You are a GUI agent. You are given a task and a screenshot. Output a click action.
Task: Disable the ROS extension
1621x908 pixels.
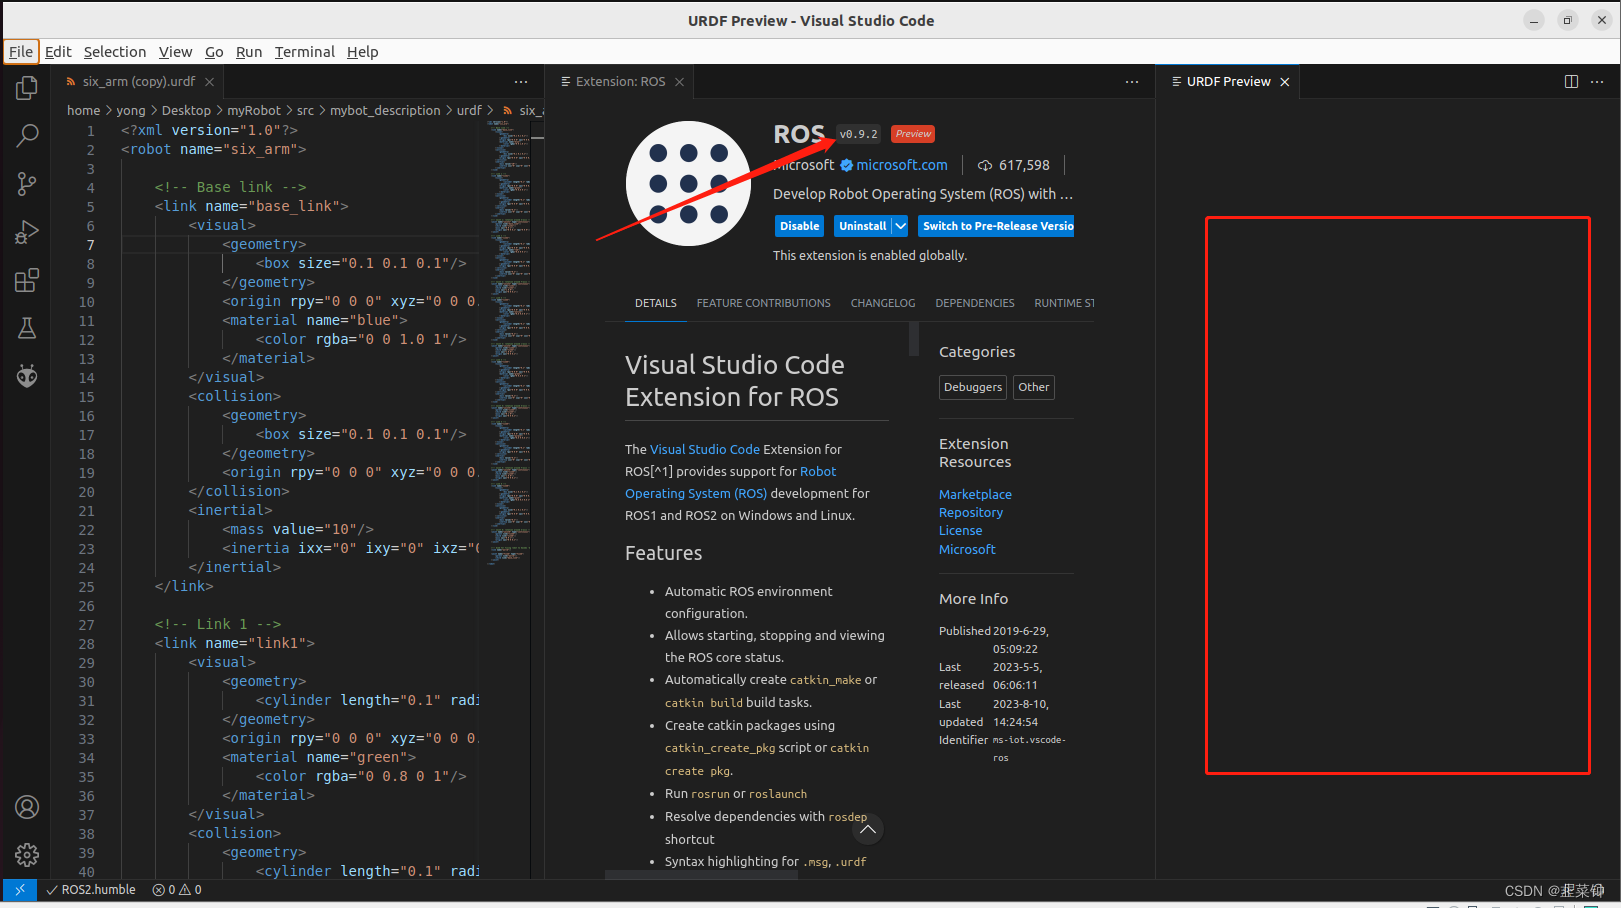[x=799, y=226]
